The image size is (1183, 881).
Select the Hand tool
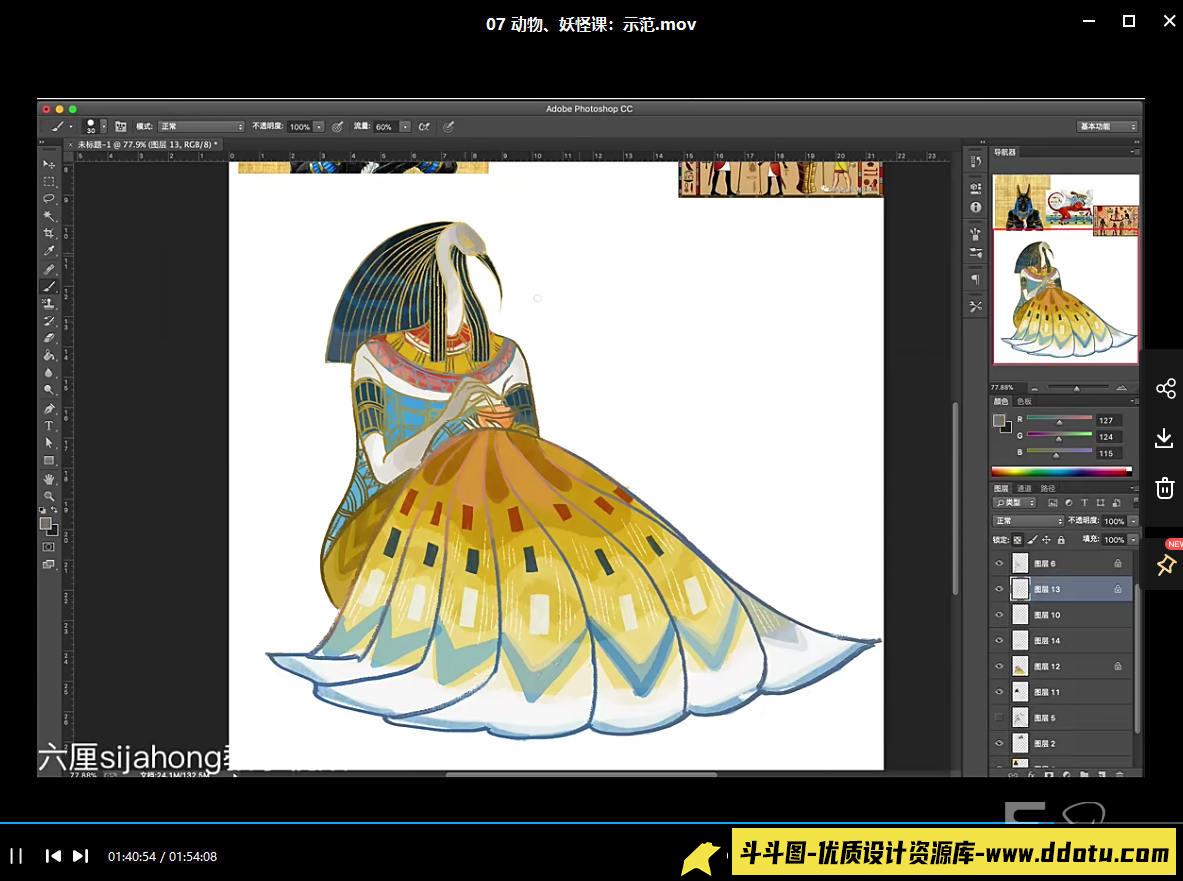tap(49, 479)
